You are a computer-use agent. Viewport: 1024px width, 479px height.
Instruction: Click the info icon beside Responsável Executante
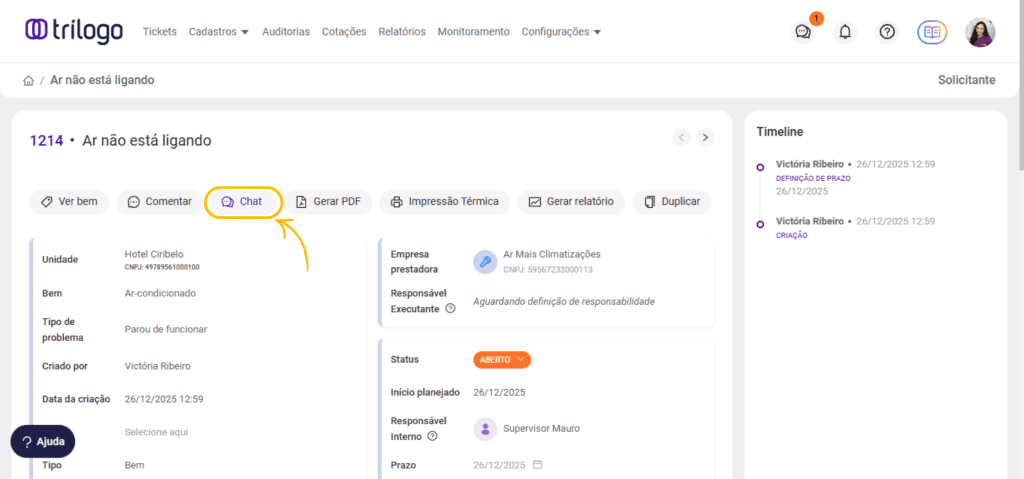tap(450, 309)
